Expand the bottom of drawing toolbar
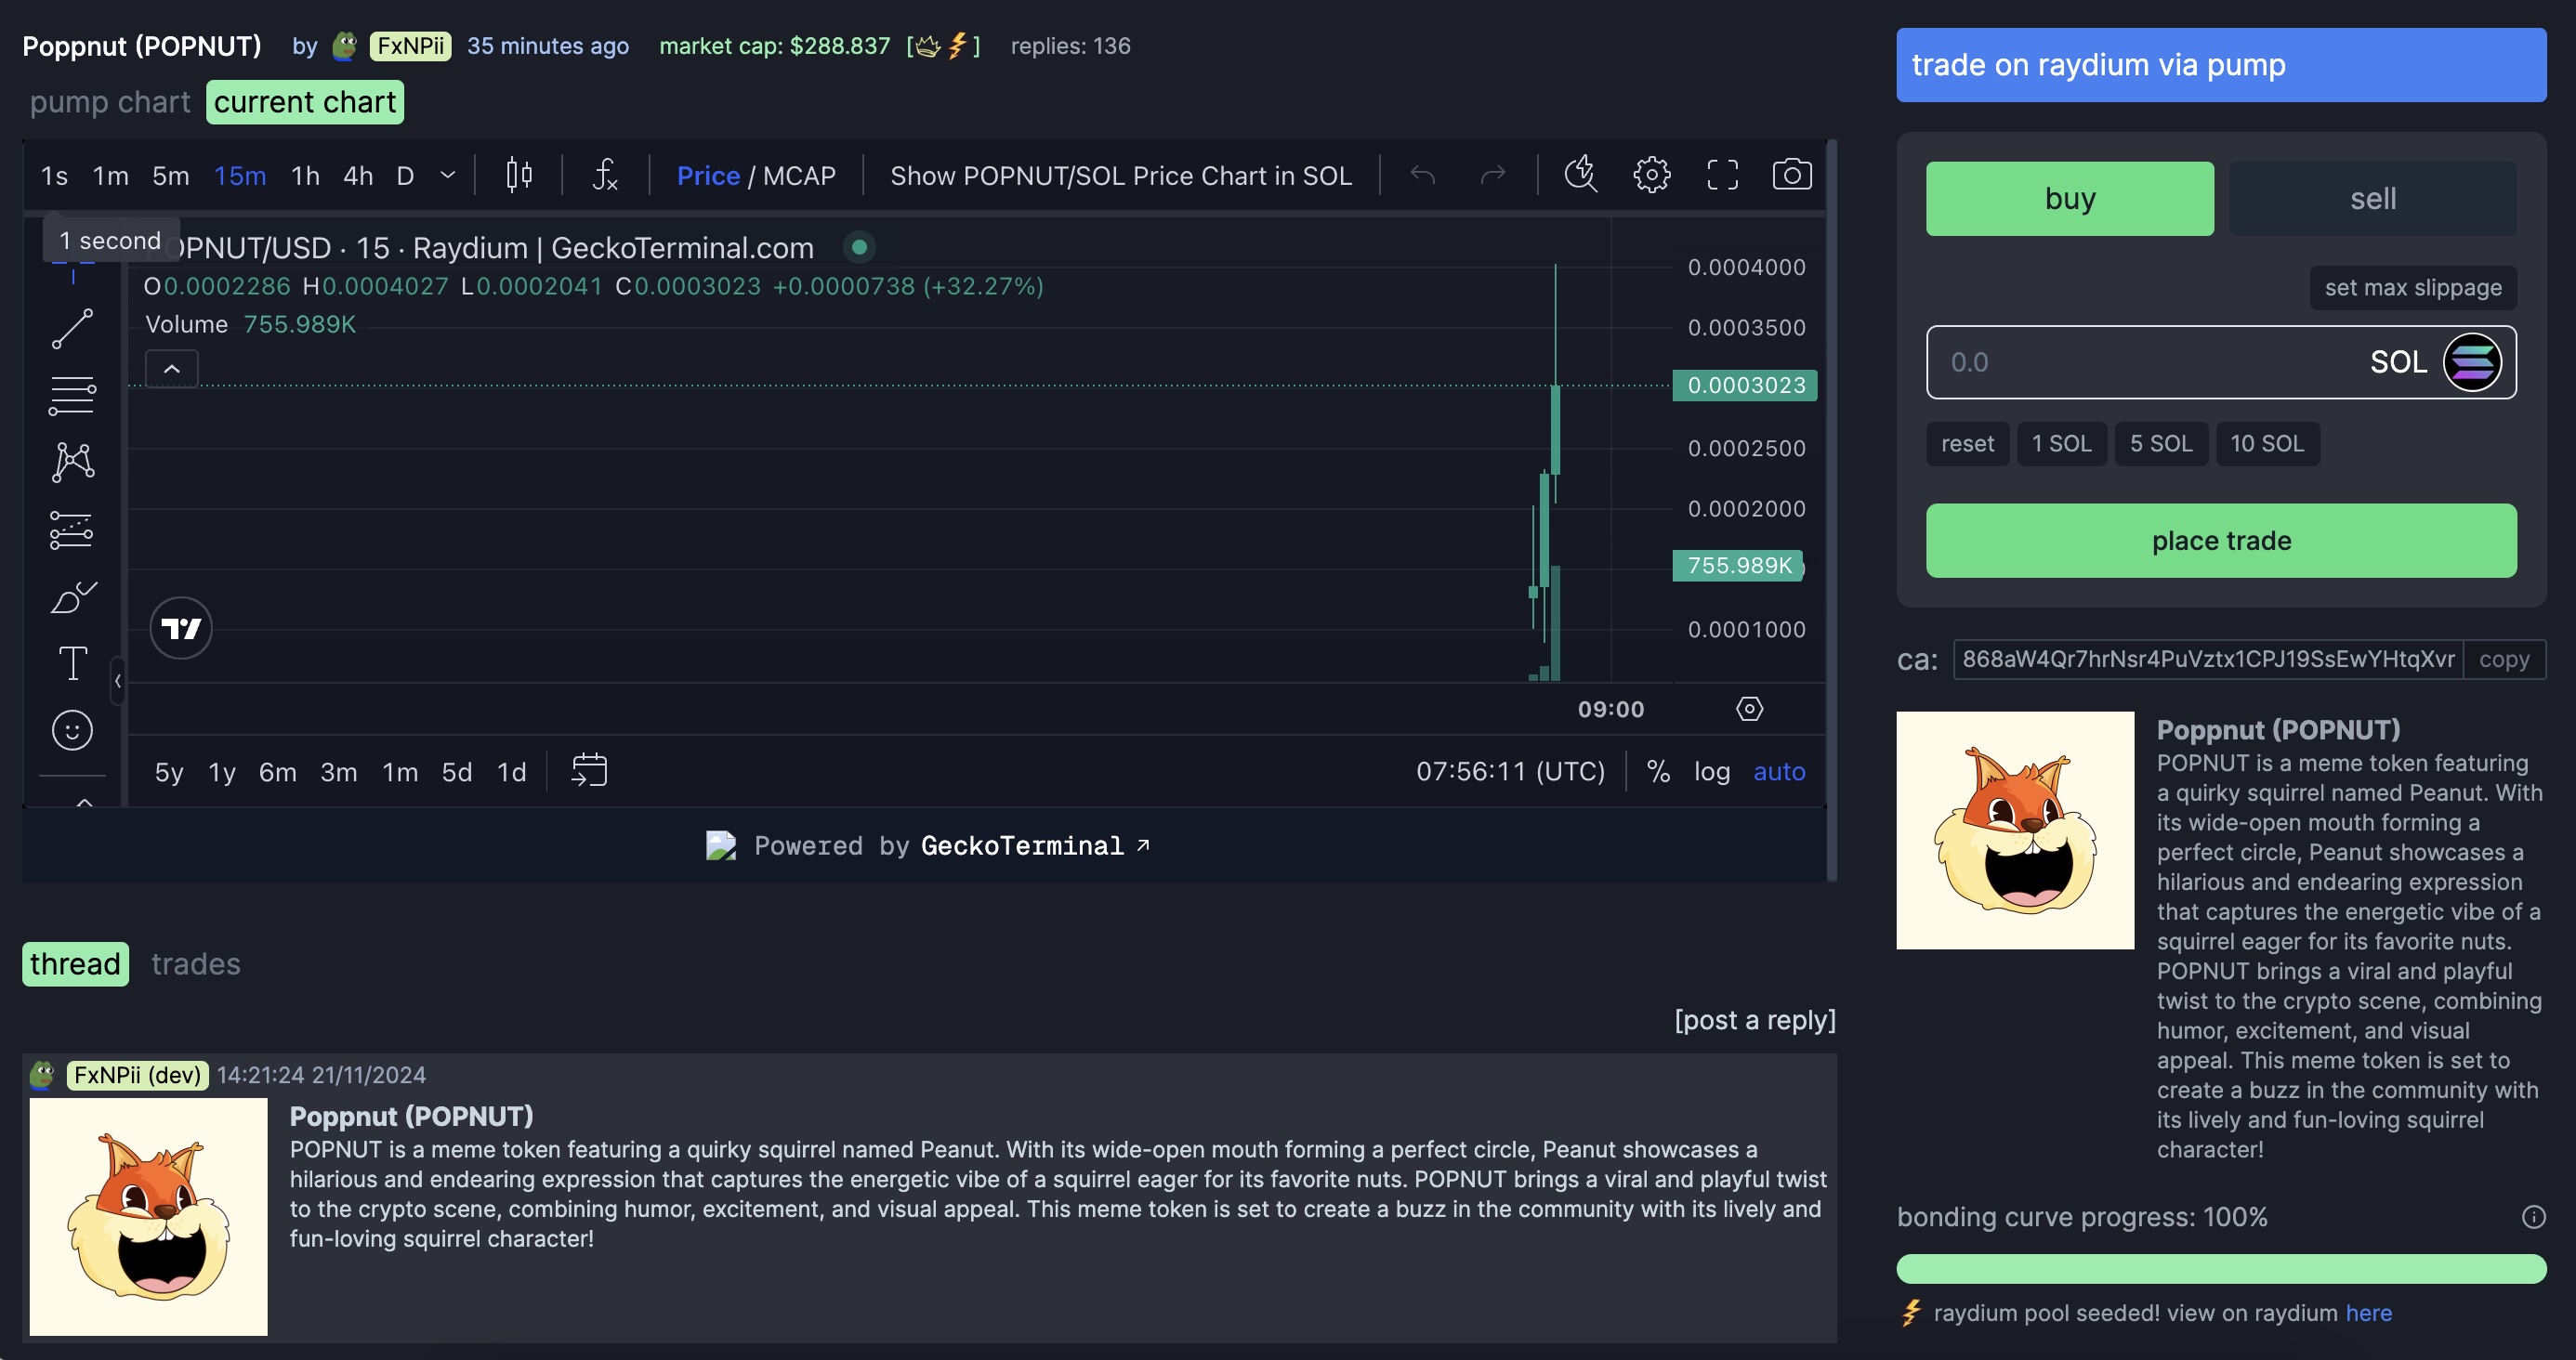Viewport: 2576px width, 1360px height. click(x=84, y=800)
